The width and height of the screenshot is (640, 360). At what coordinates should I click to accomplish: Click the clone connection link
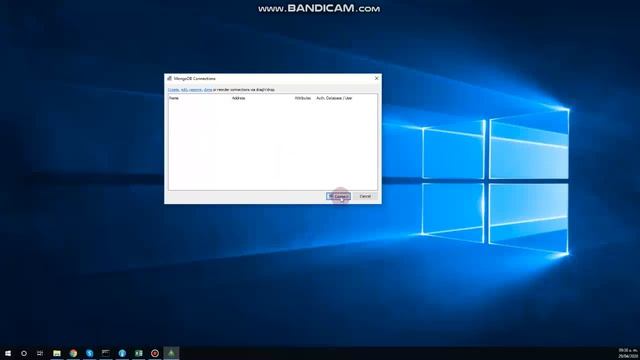pyautogui.click(x=208, y=89)
